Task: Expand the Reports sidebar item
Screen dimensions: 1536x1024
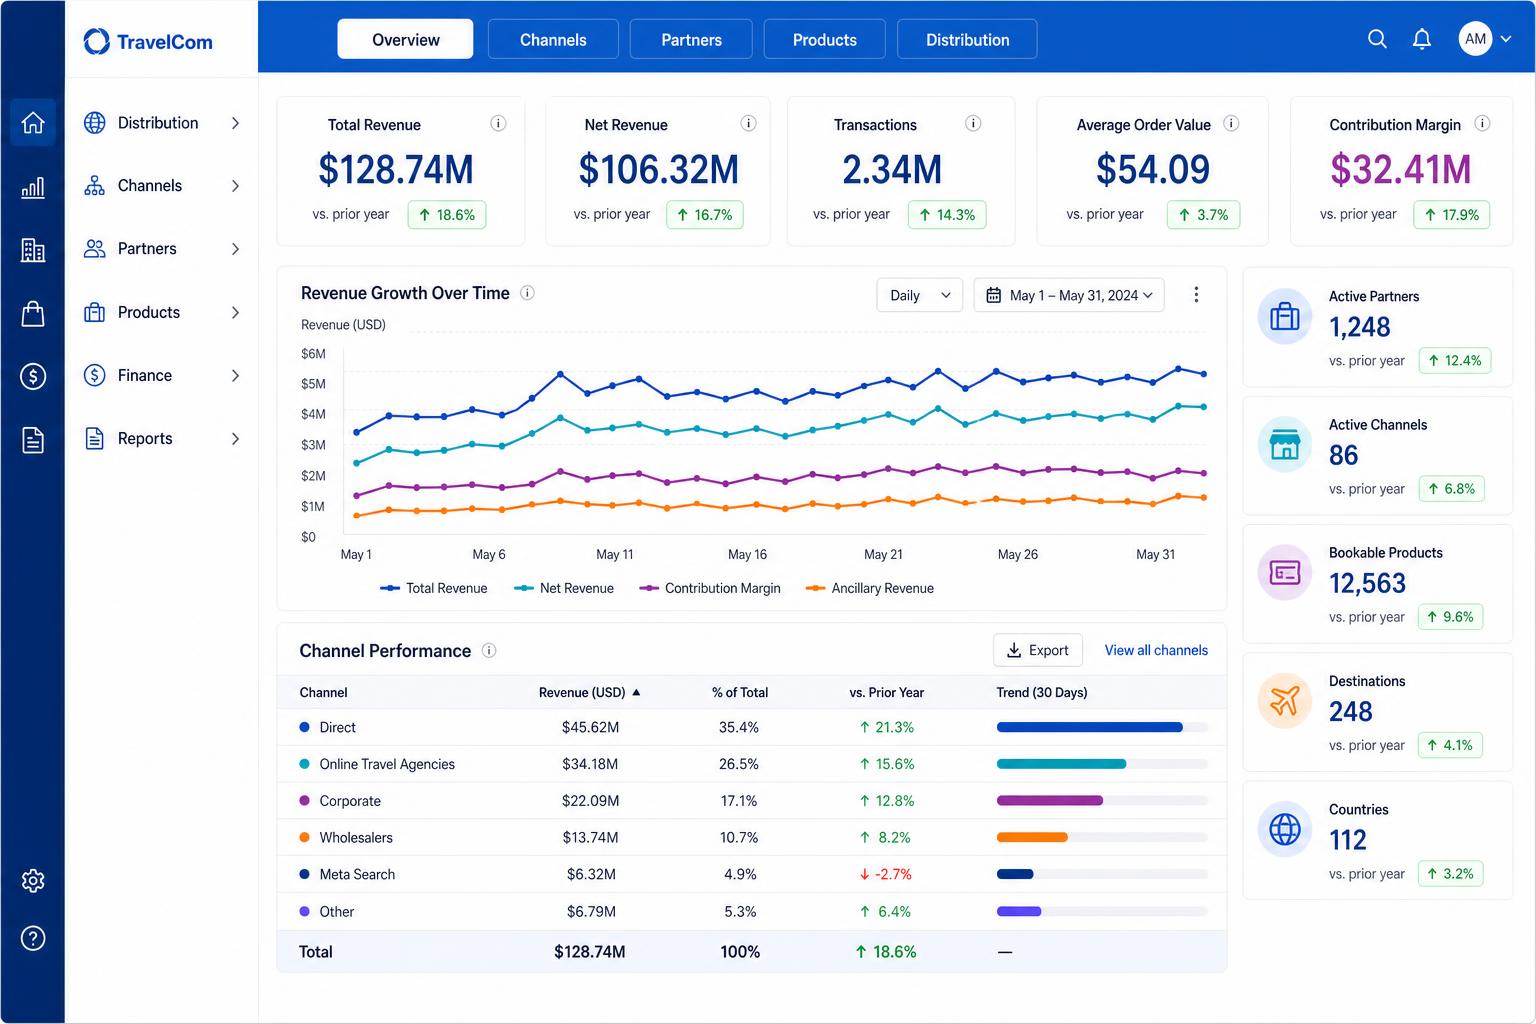Action: click(162, 438)
